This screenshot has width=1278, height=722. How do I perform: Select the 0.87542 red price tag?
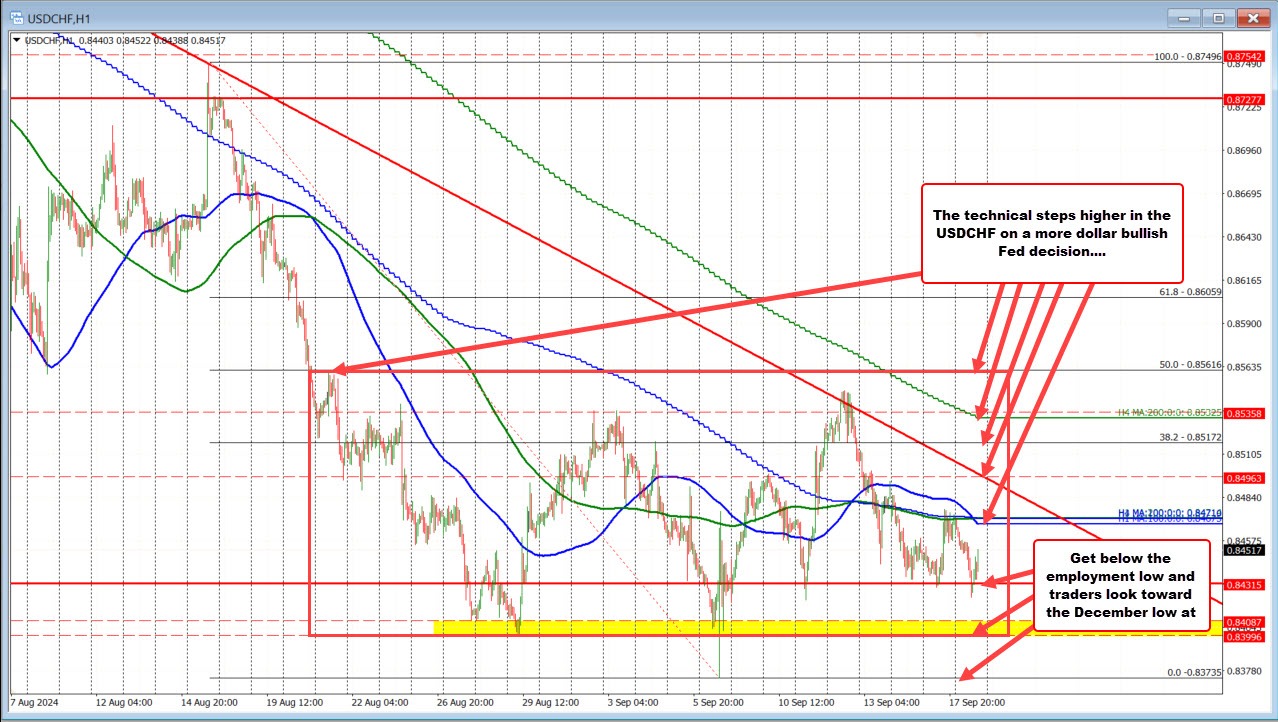[x=1244, y=56]
